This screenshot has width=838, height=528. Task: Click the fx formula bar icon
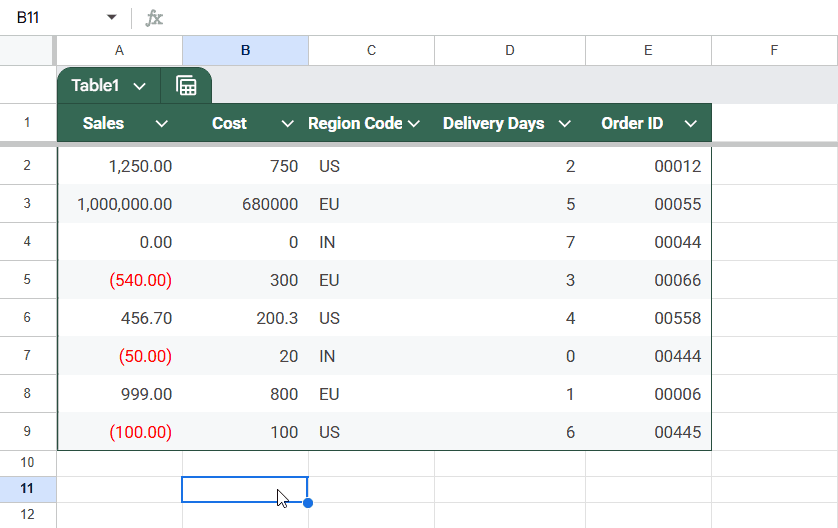[154, 18]
